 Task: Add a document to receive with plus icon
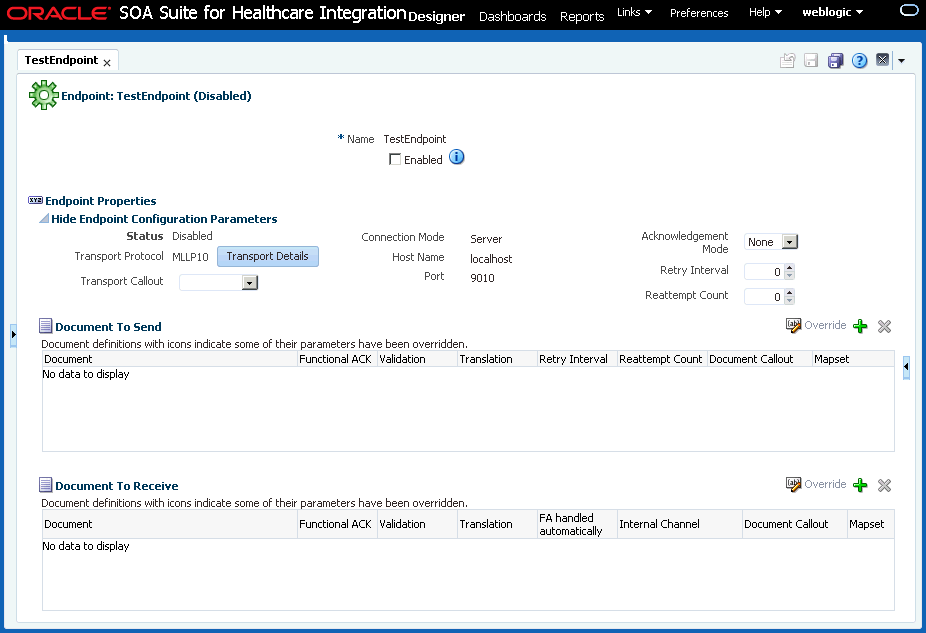pyautogui.click(x=860, y=485)
